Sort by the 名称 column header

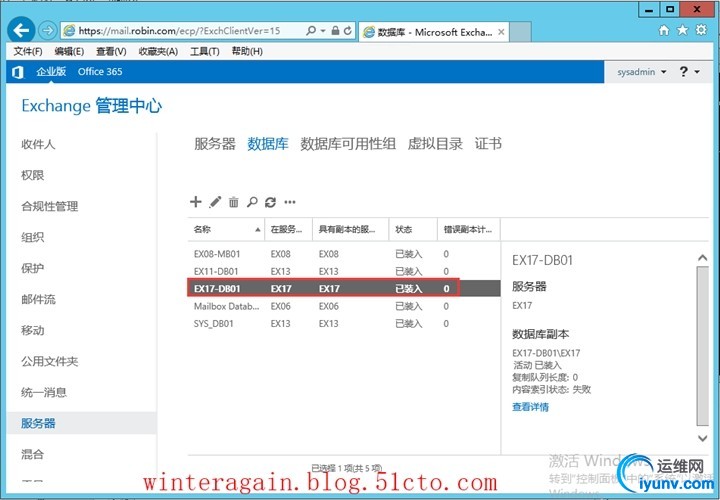pos(226,229)
